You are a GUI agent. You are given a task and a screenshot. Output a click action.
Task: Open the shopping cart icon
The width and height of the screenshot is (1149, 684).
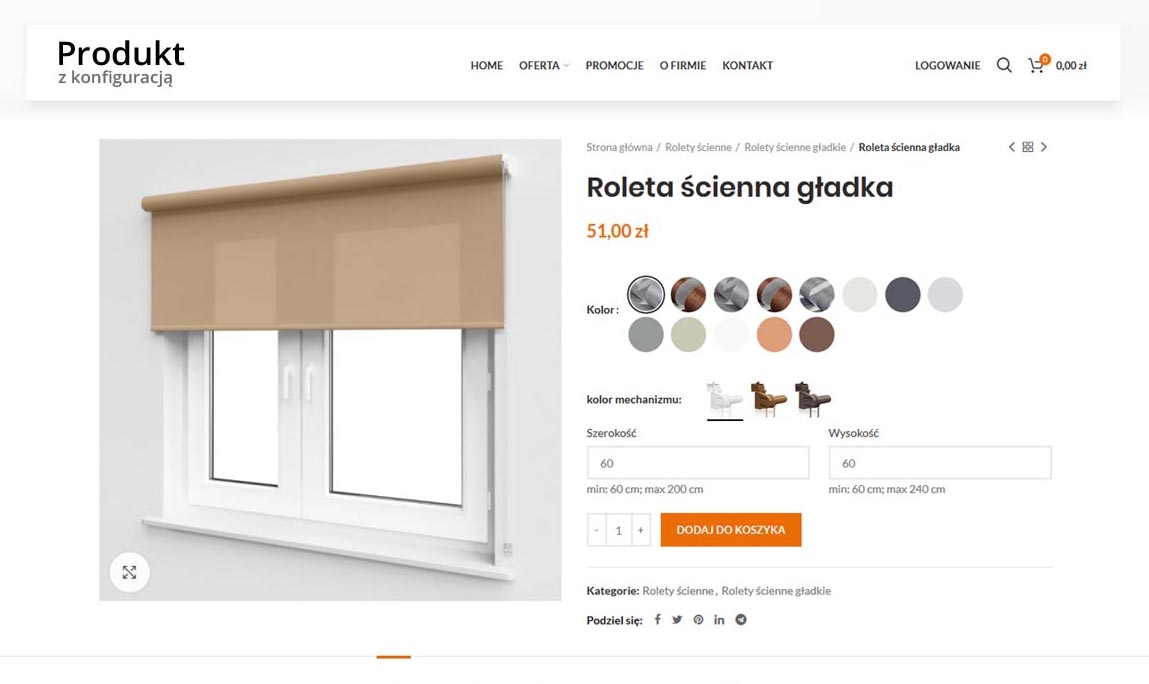1036,66
